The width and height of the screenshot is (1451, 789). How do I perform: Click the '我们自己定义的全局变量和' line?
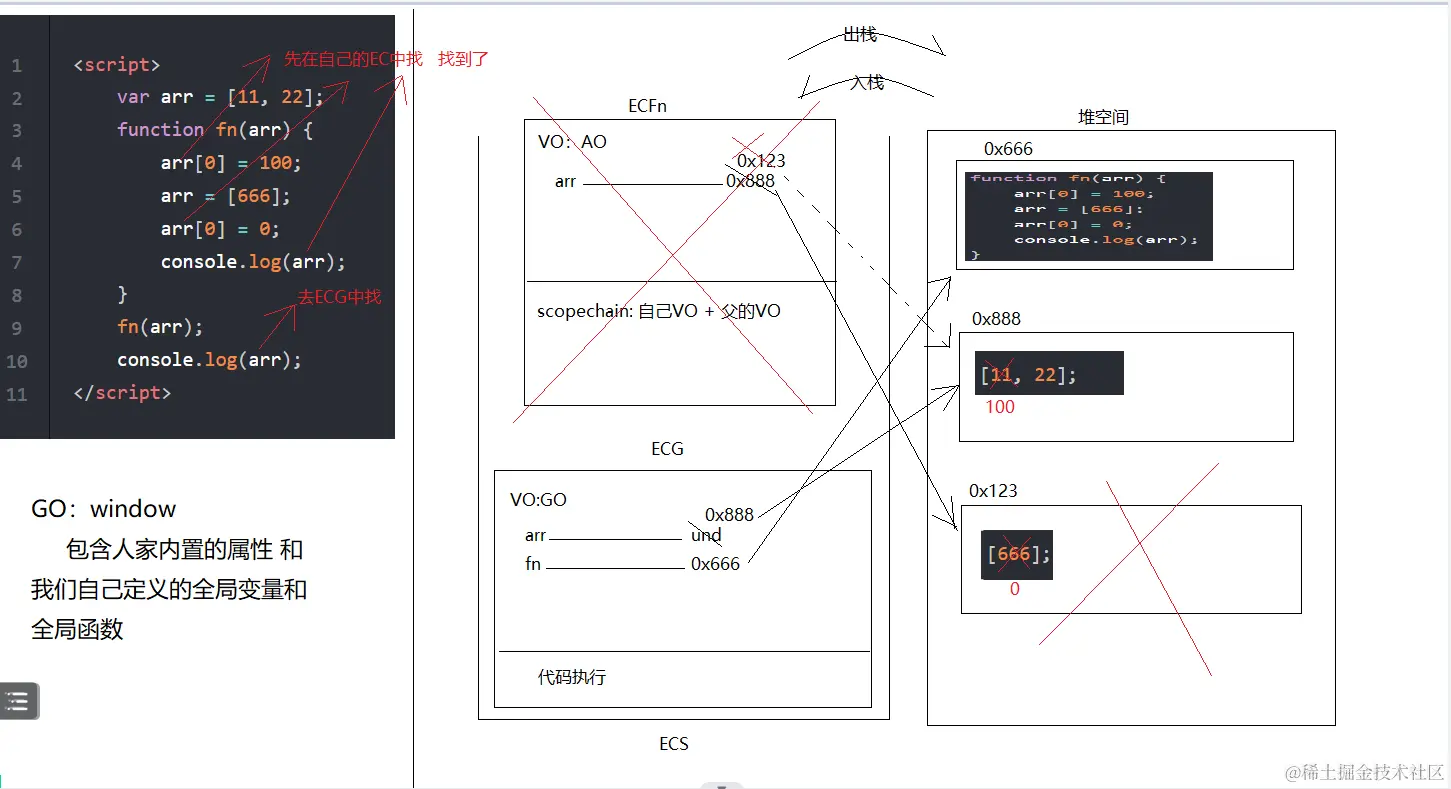(x=169, y=589)
